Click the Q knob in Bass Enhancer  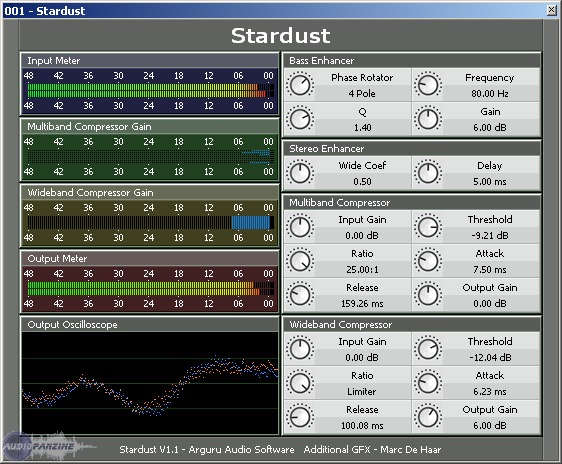click(x=300, y=119)
